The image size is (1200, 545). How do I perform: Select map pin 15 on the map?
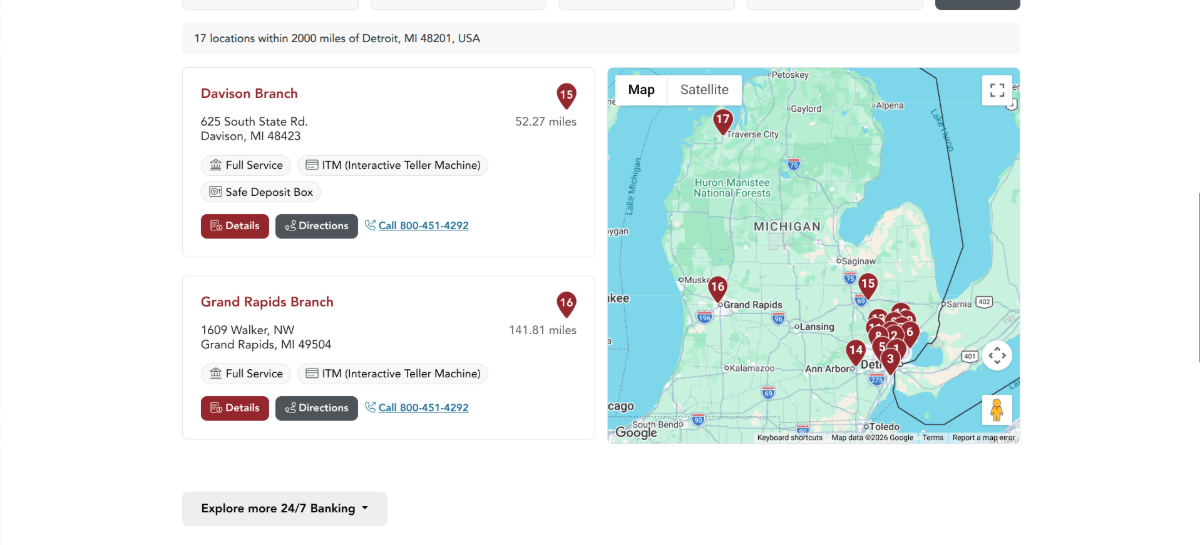(868, 286)
